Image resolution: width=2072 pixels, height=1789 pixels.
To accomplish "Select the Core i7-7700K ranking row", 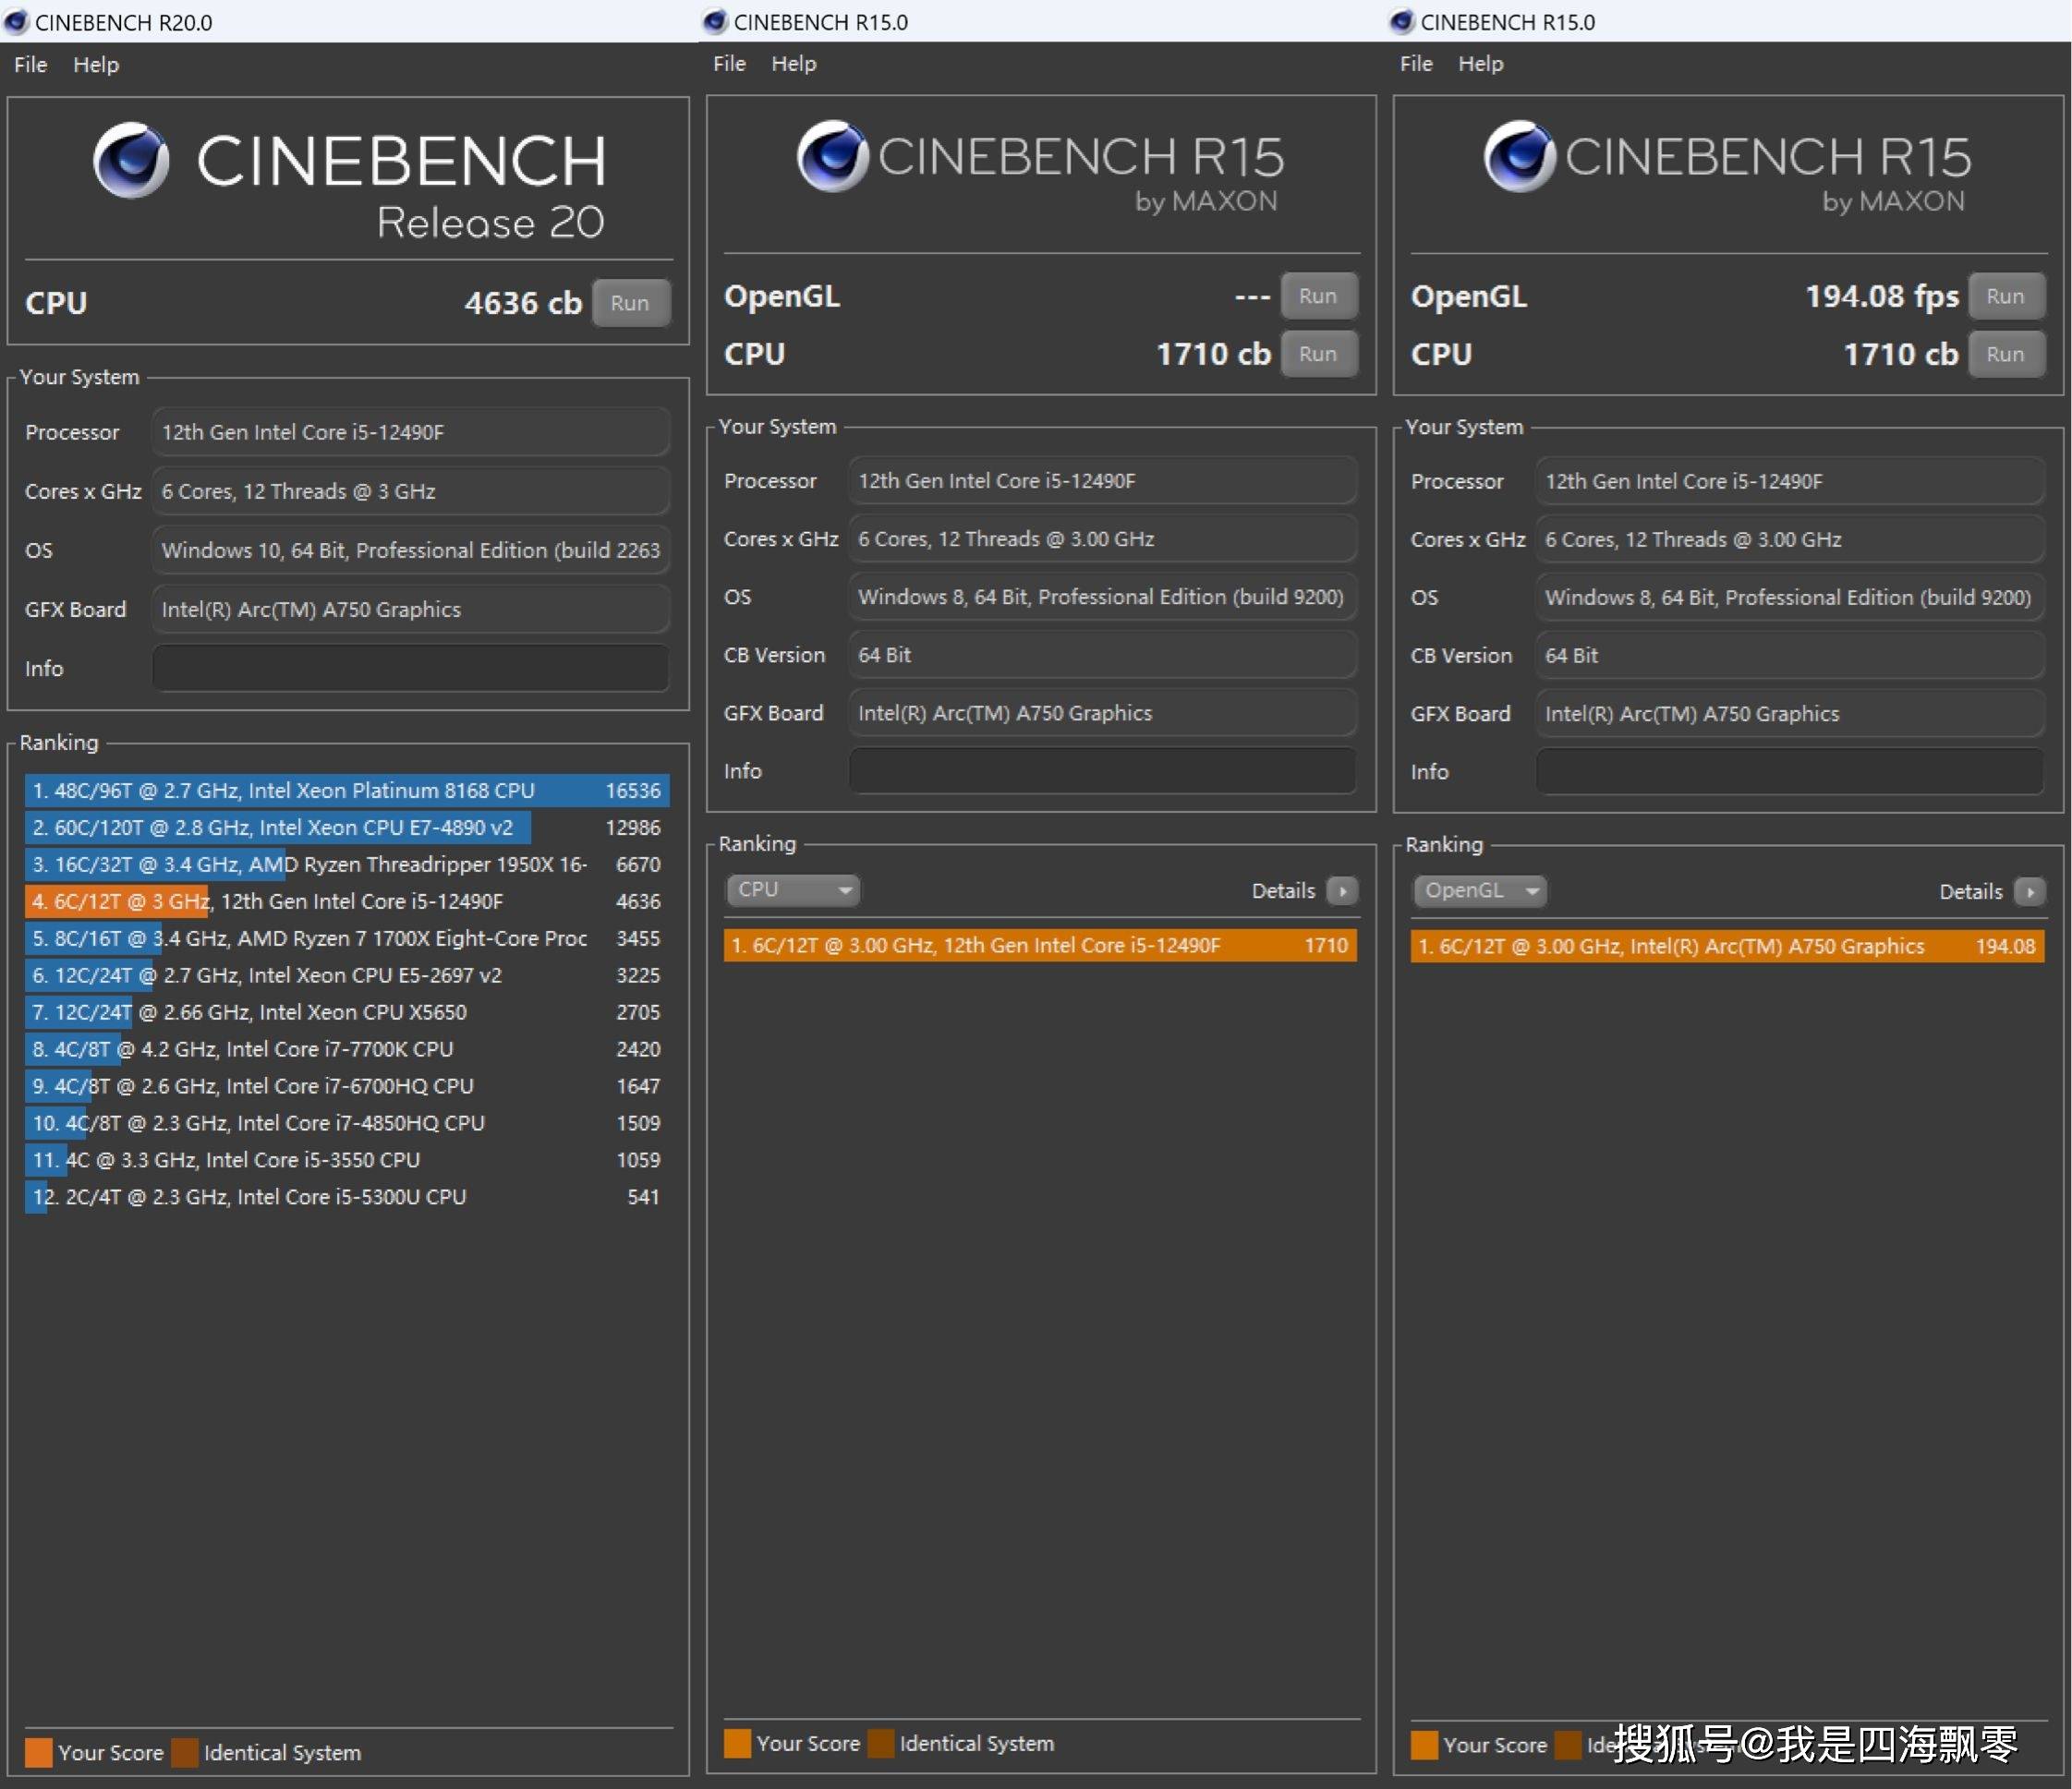I will [x=347, y=1050].
